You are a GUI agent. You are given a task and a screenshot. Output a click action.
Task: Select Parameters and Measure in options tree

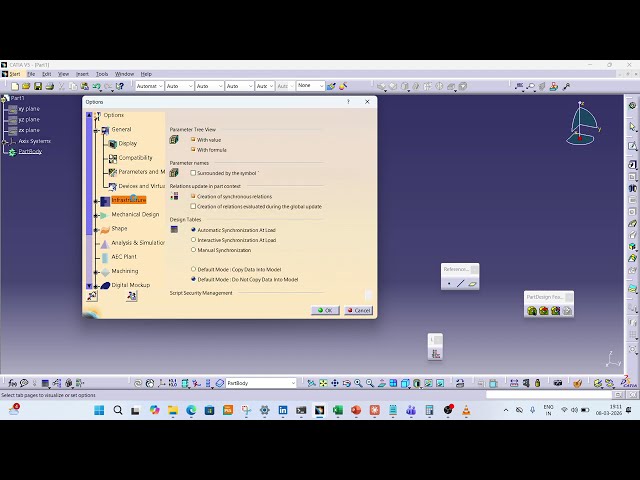142,172
